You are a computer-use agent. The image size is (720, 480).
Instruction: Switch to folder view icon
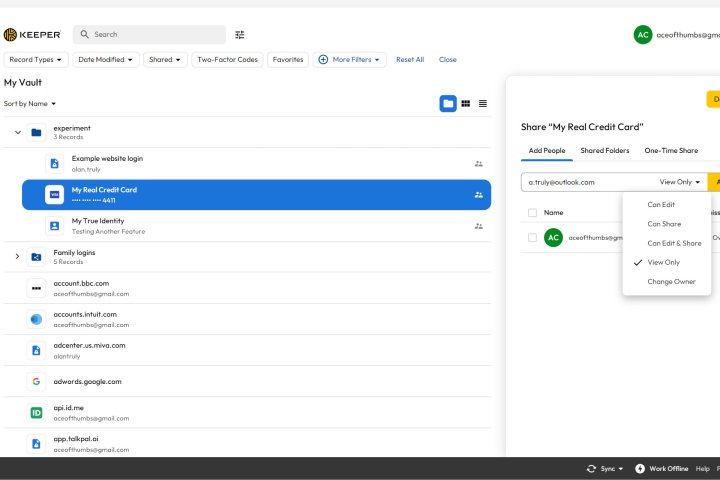pyautogui.click(x=448, y=103)
